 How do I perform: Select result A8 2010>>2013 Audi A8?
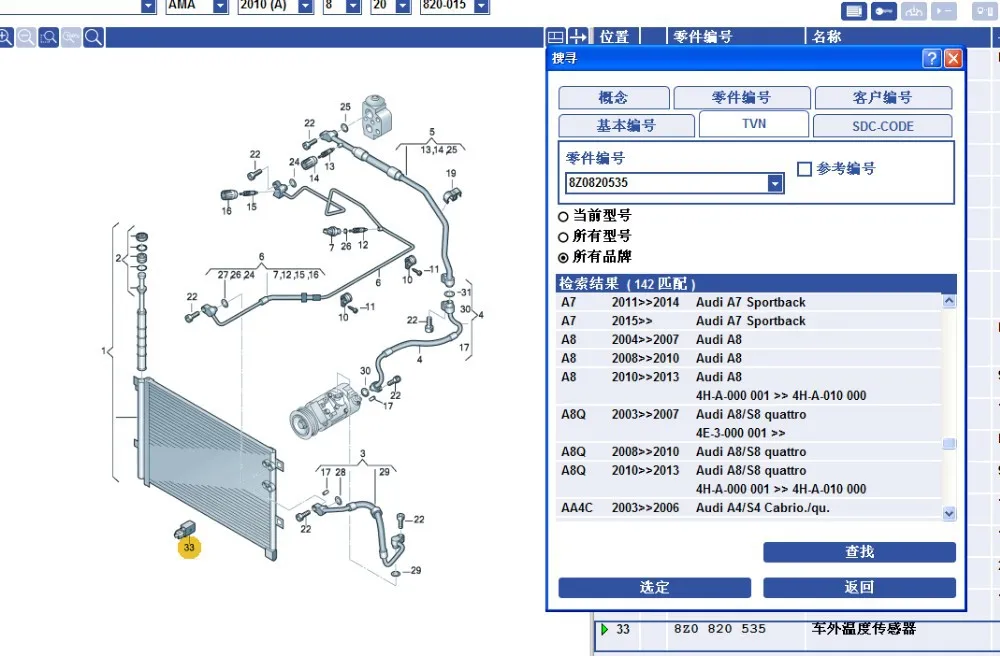click(748, 386)
